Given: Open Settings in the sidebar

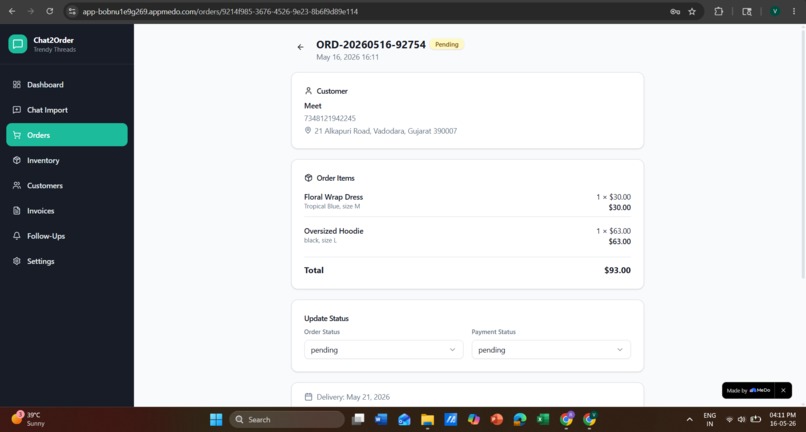Looking at the screenshot, I should (x=67, y=261).
